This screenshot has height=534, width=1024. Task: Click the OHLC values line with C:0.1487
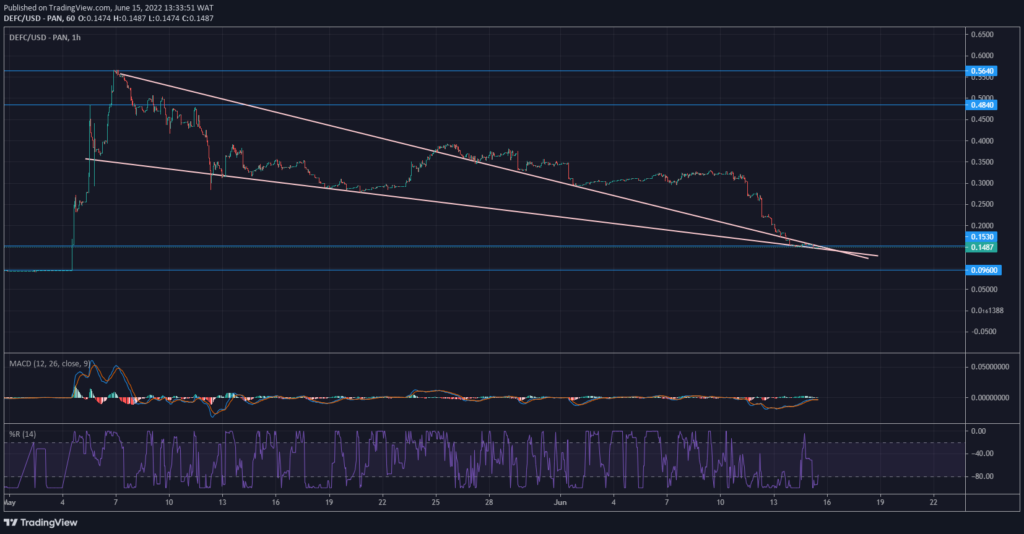[x=108, y=18]
